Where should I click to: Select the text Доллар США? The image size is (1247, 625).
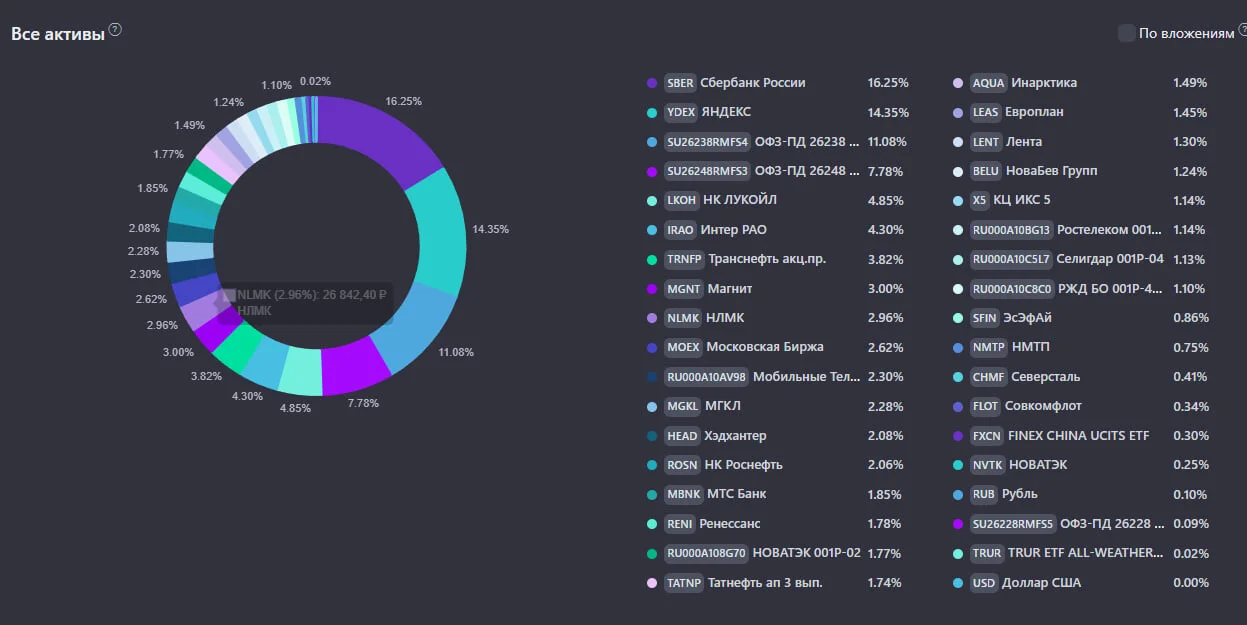click(x=1041, y=583)
